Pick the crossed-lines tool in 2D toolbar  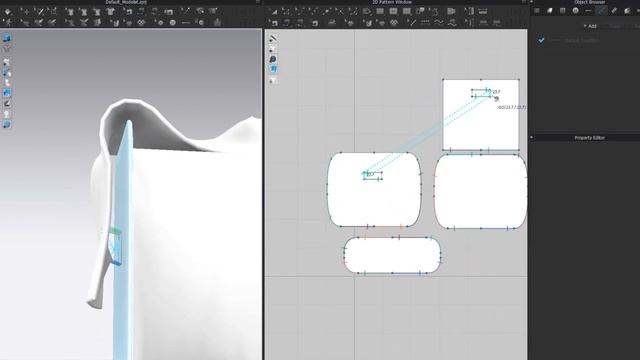tap(340, 12)
